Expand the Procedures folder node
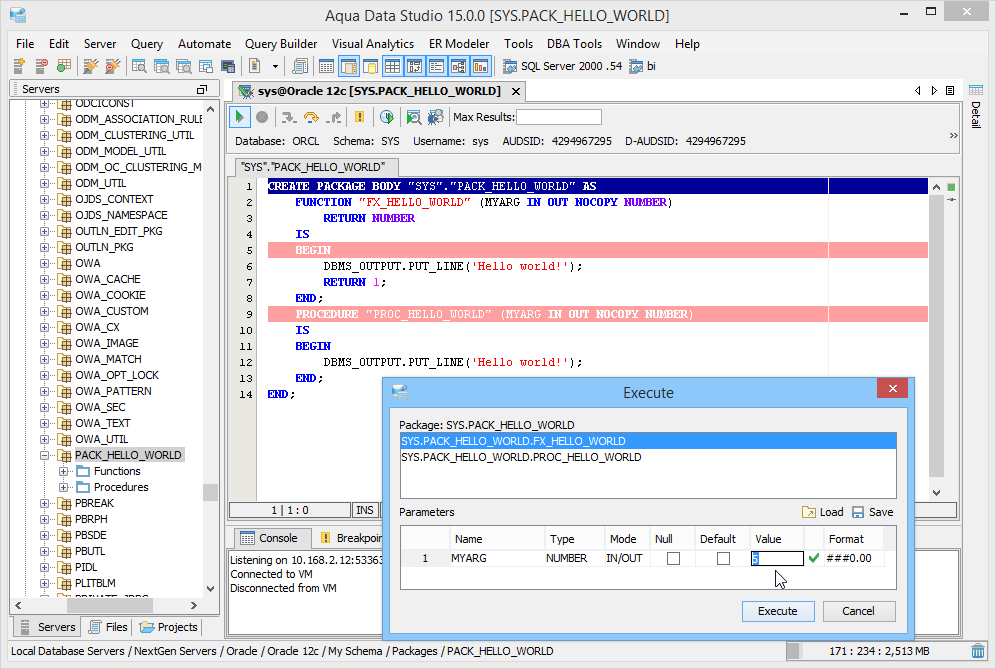The height and width of the screenshot is (669, 996). (x=64, y=487)
